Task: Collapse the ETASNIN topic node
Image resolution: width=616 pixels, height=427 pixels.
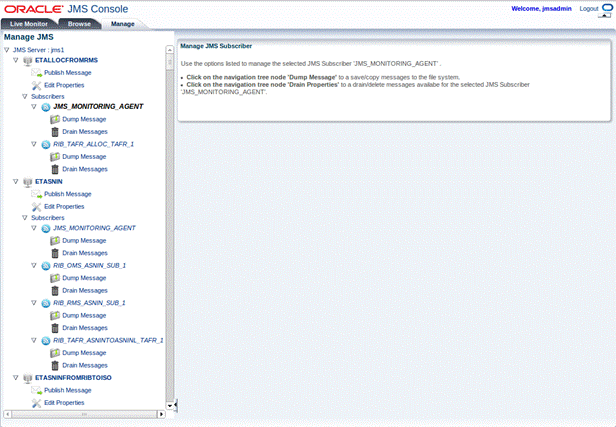Action: (16, 181)
